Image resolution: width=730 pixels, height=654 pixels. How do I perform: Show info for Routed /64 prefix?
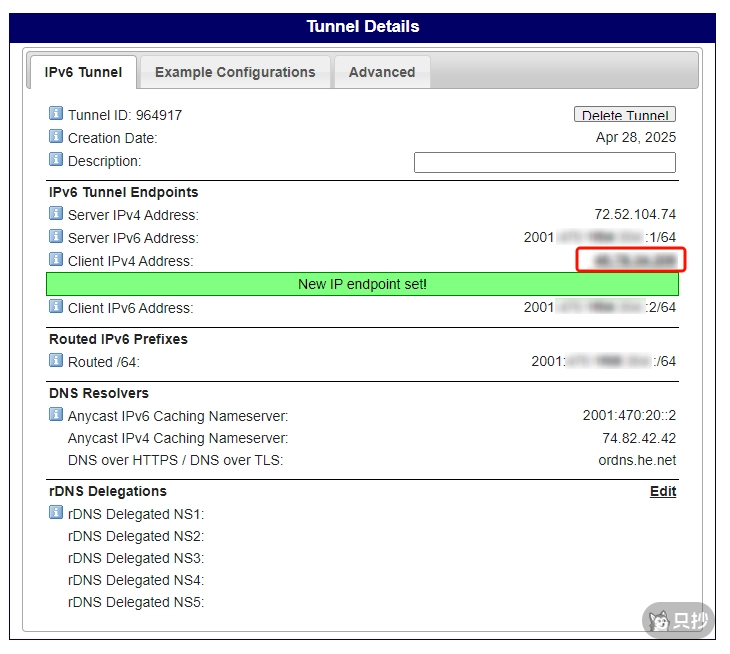point(56,361)
